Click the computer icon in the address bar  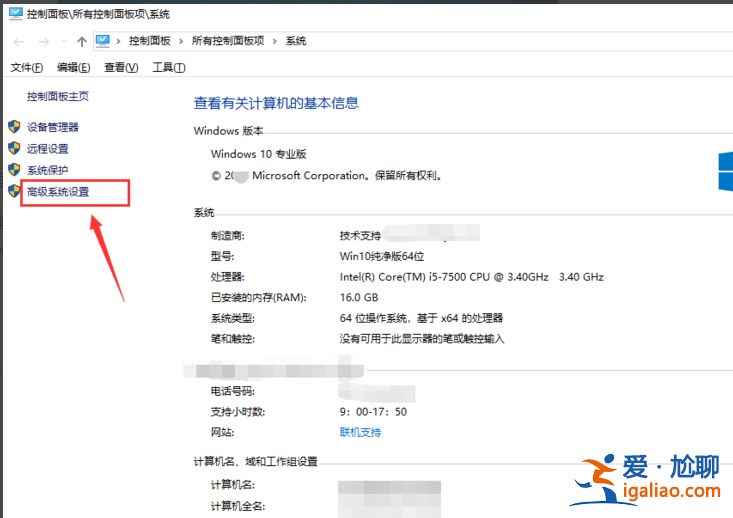103,41
